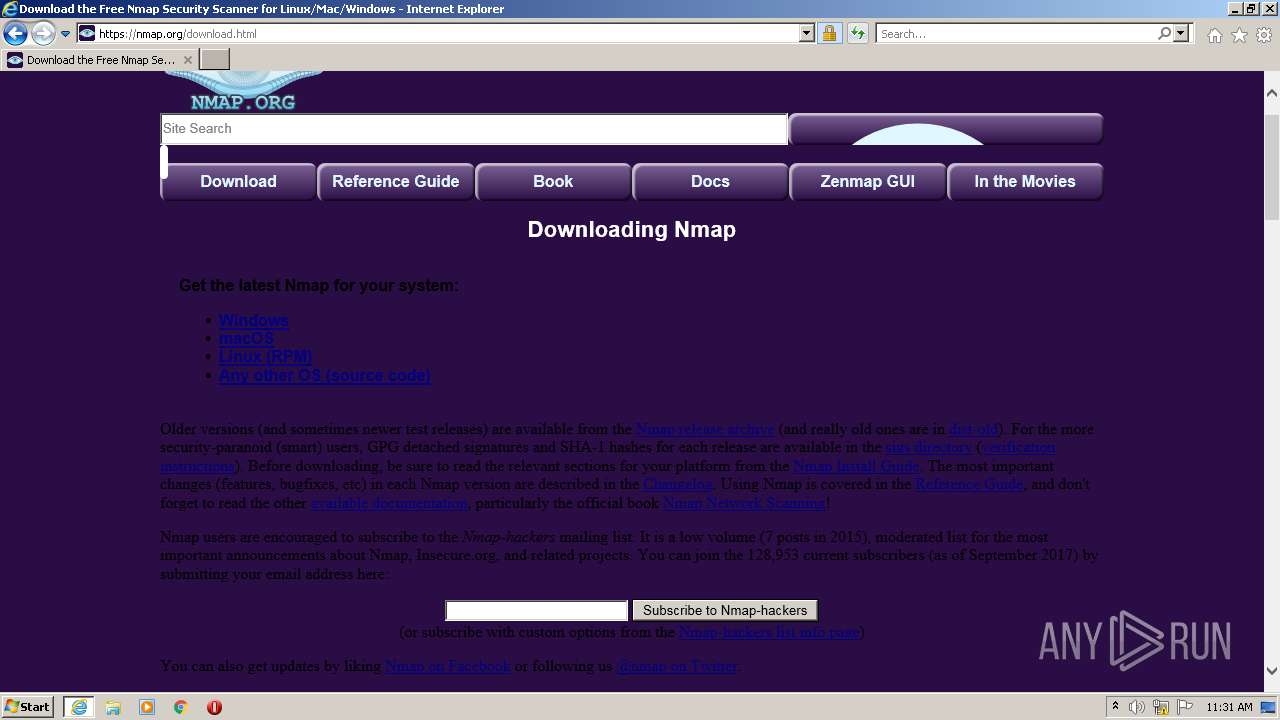Viewport: 1280px width, 720px height.
Task: Open the recent pages dropdown arrow
Action: (66, 34)
